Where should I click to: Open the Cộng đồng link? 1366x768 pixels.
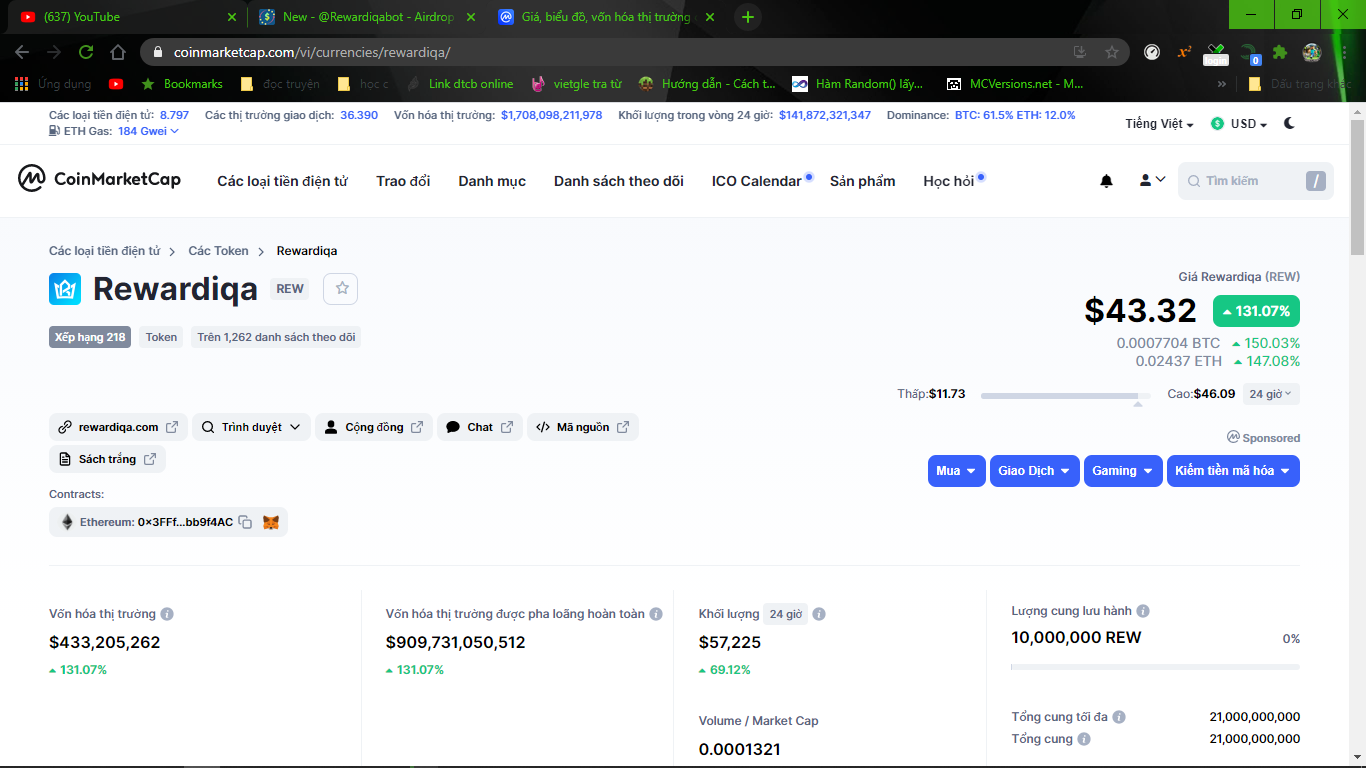374,427
